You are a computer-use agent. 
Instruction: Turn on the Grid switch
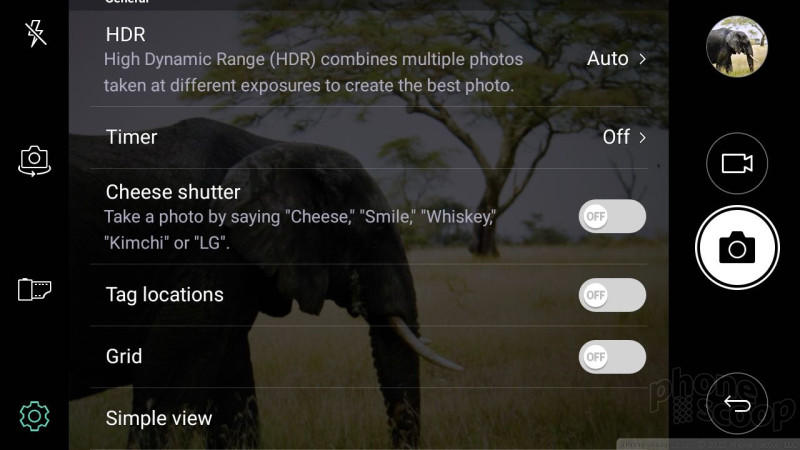(x=612, y=357)
